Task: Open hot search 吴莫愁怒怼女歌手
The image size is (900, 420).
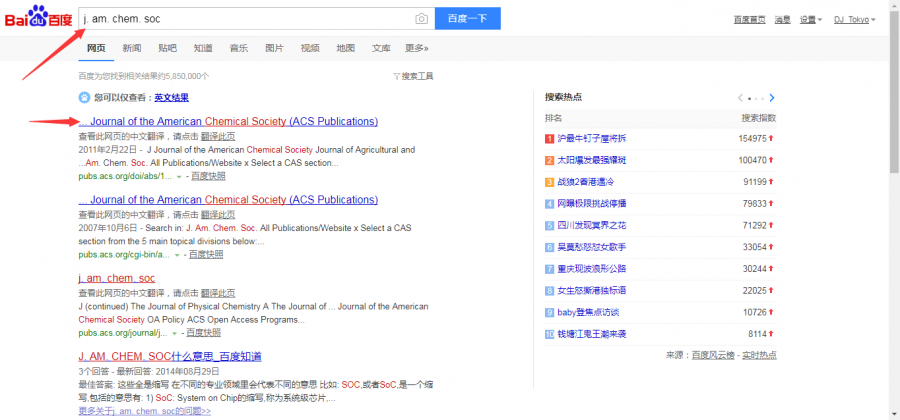Action: 592,247
